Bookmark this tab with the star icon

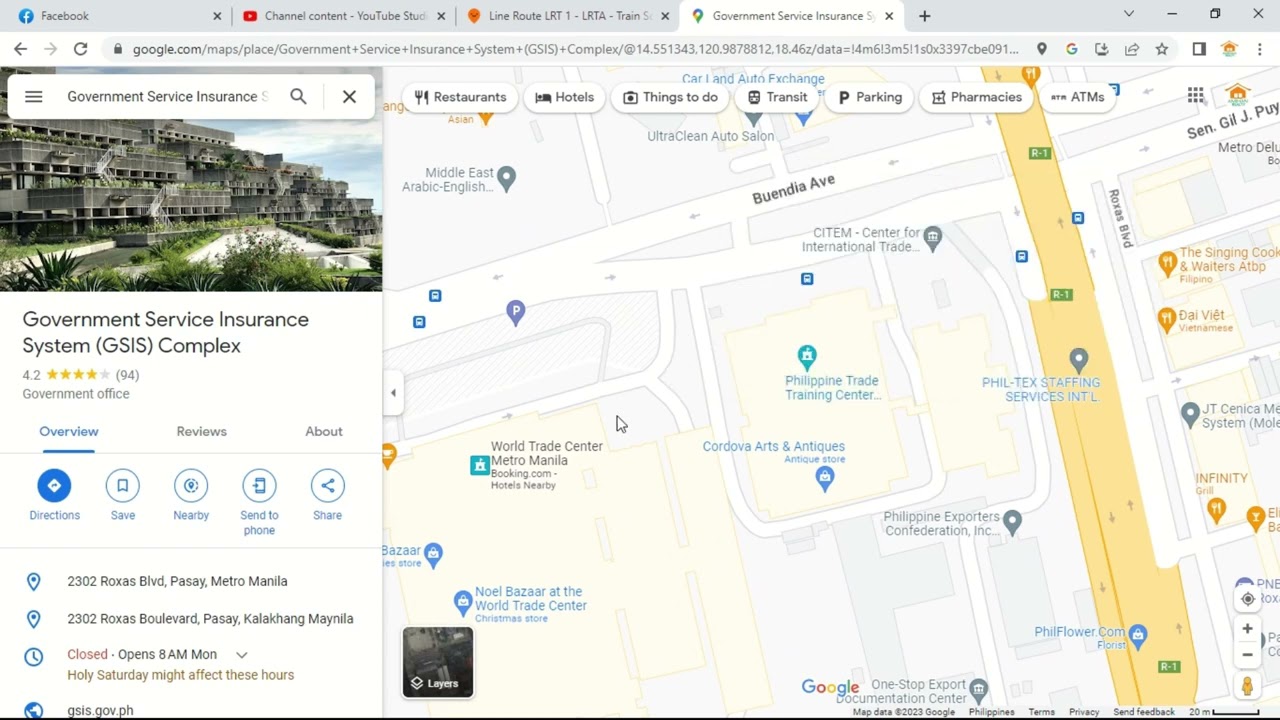coord(1161,49)
